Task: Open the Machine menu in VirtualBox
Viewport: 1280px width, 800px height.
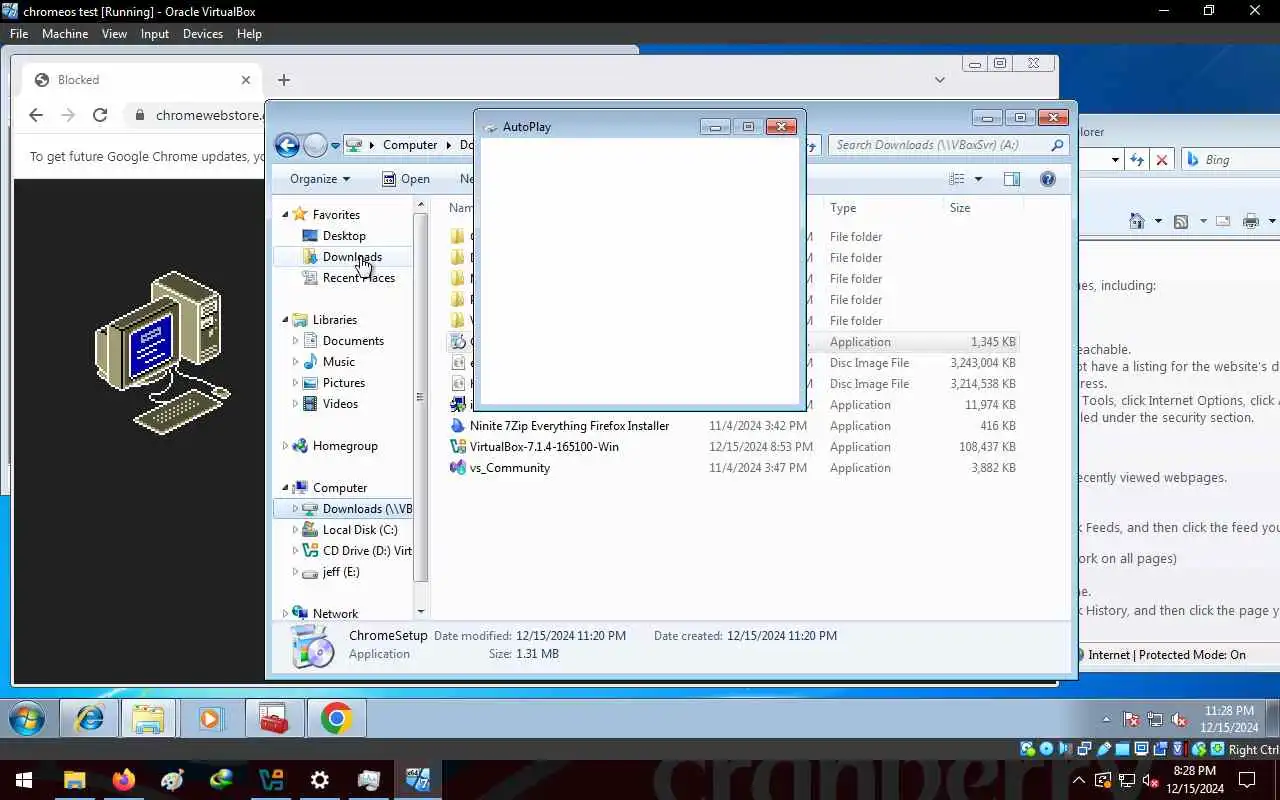Action: [65, 34]
